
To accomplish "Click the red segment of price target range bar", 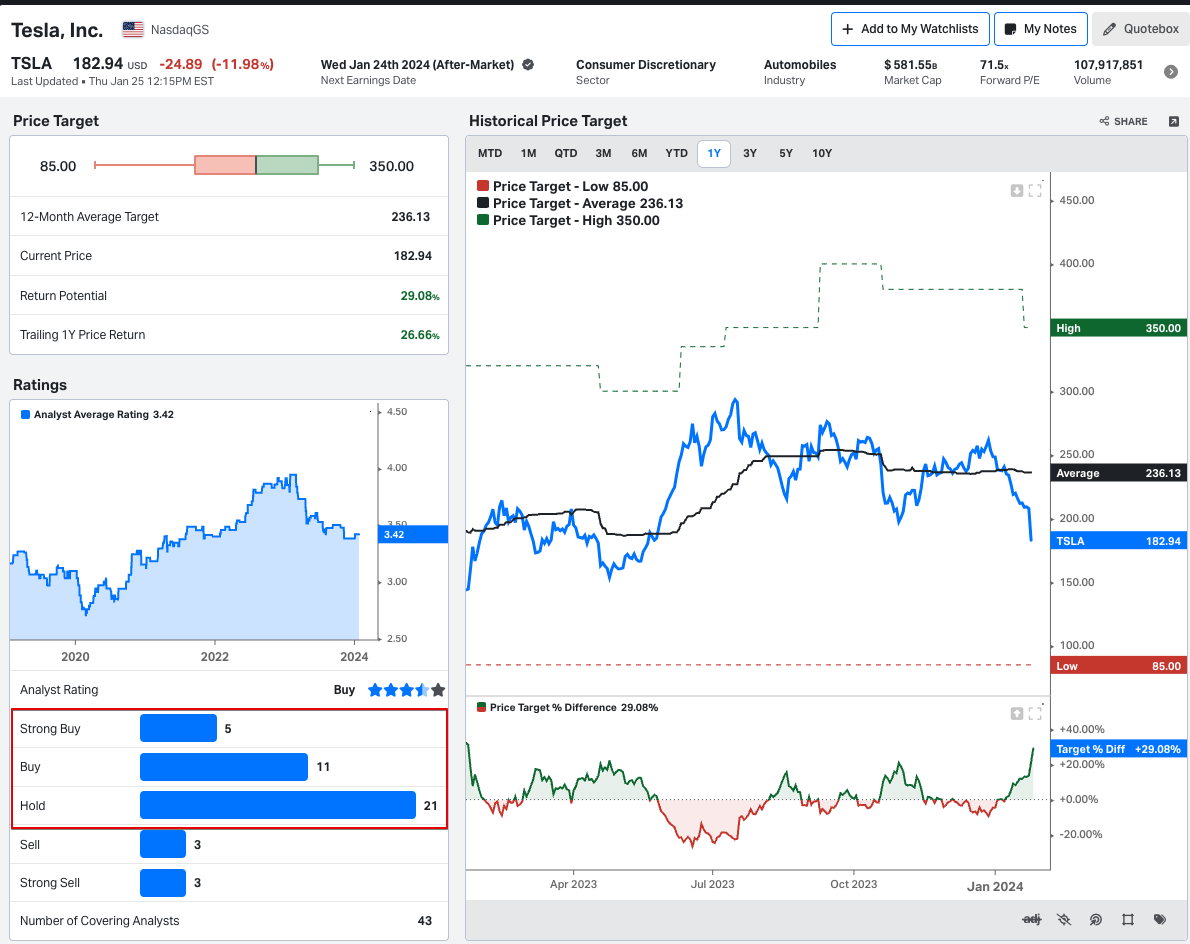I will (x=225, y=165).
